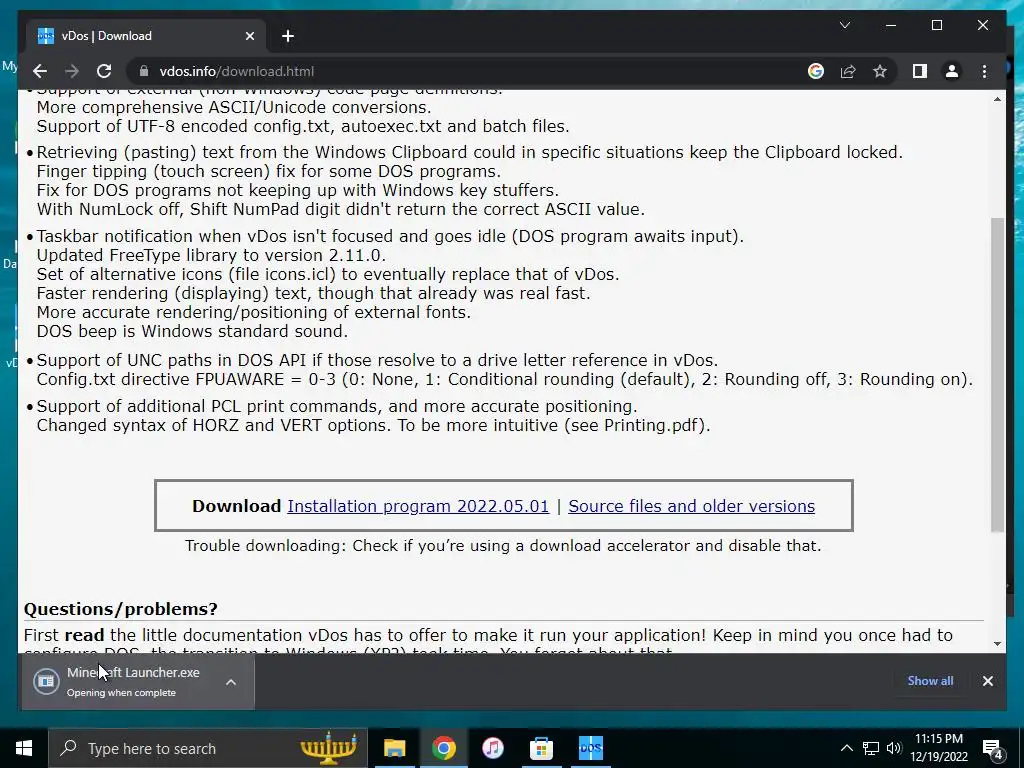Click the page scrollbar down arrow
This screenshot has width=1024, height=768.
click(x=997, y=644)
